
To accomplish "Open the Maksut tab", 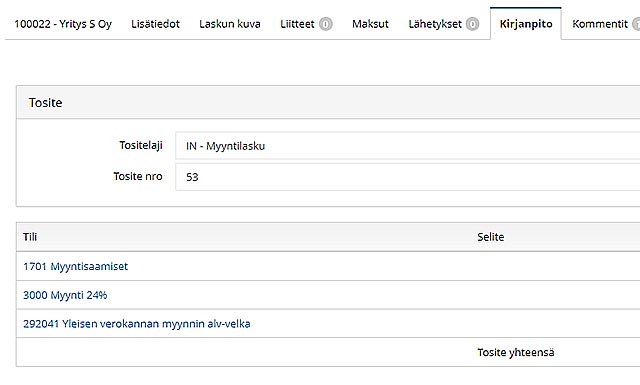I will (x=370, y=24).
